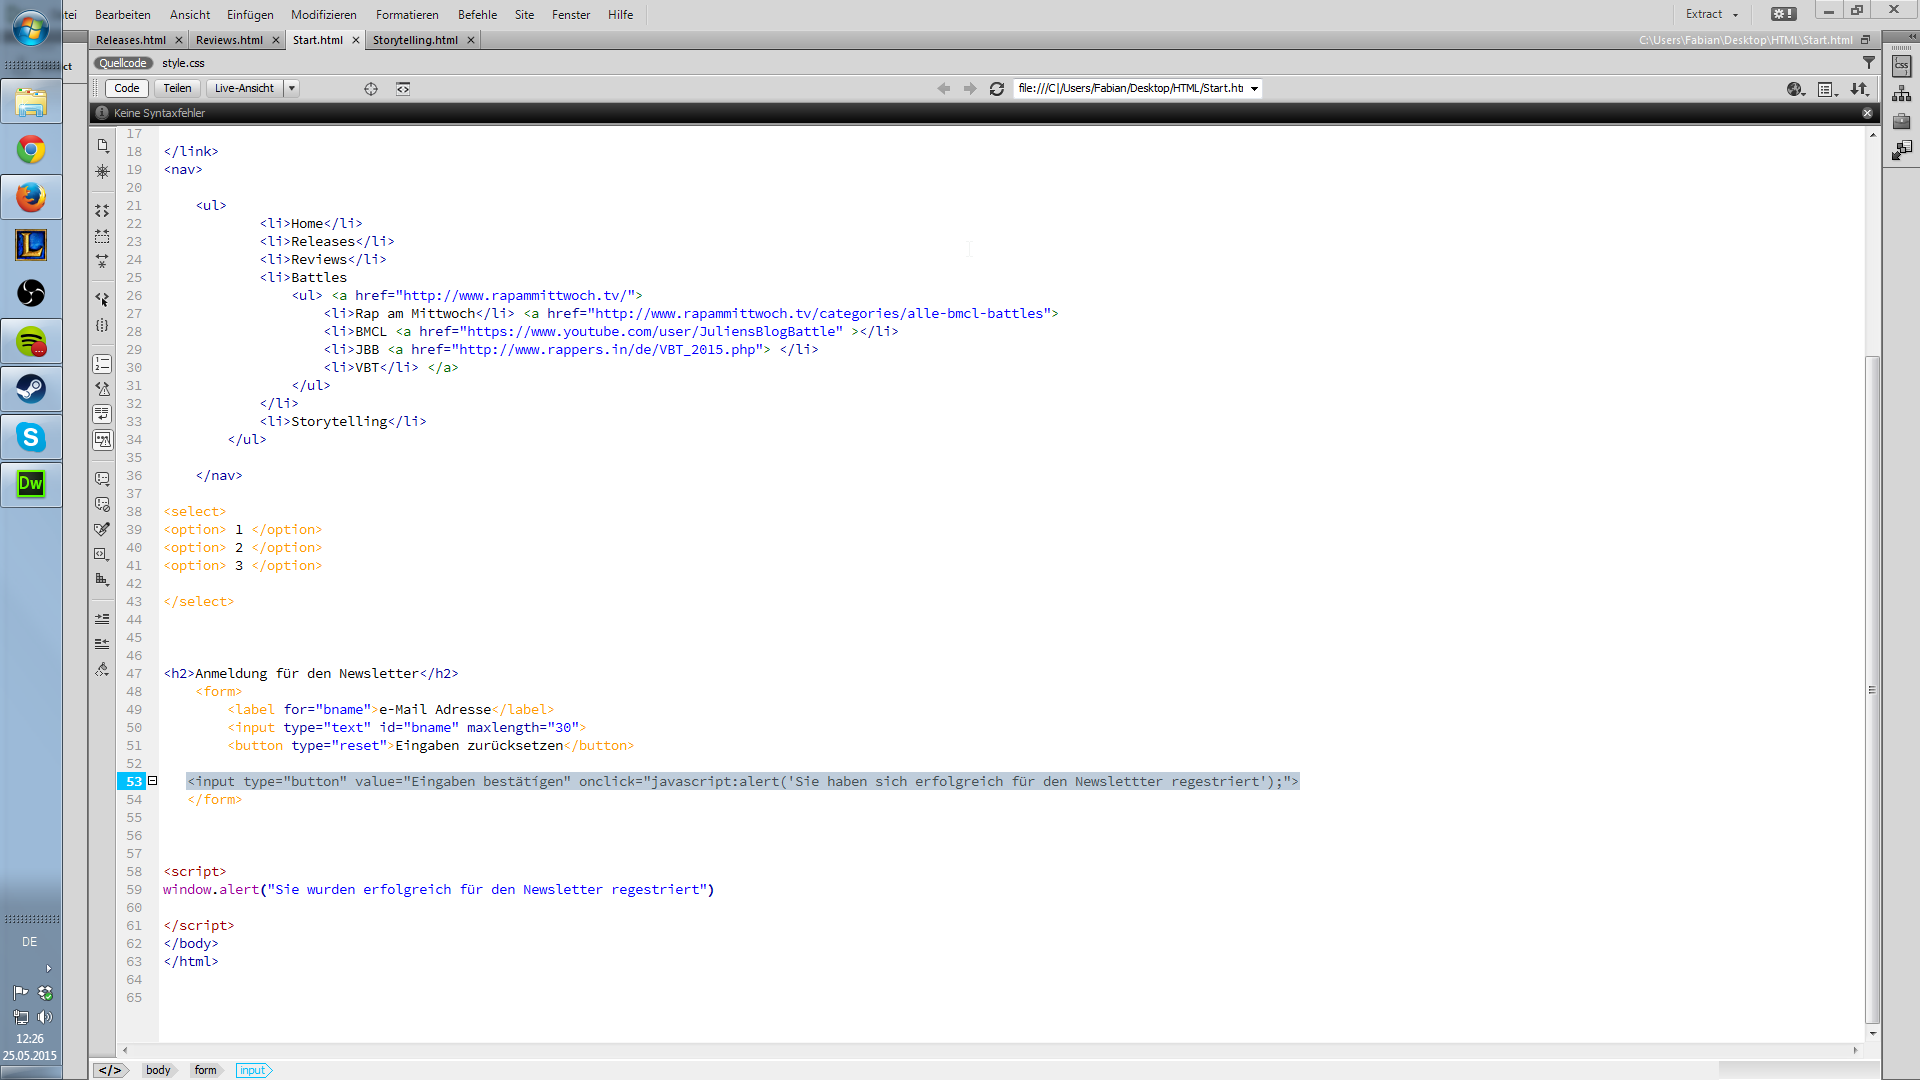Screen dimensions: 1920x1080
Task: Toggle Inspect mode crosshair icon
Action: (x=371, y=89)
